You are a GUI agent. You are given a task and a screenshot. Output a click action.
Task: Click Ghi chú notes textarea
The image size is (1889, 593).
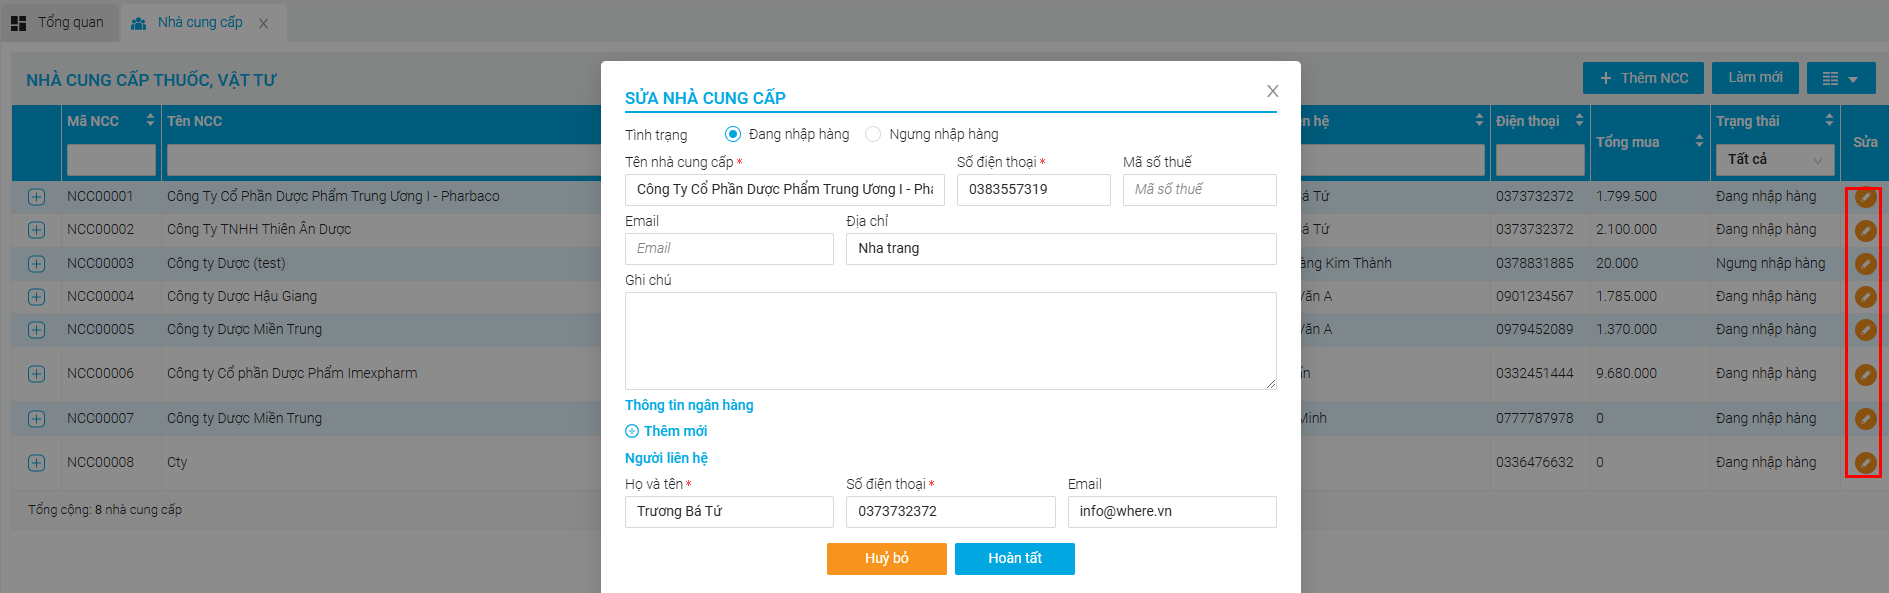[950, 341]
